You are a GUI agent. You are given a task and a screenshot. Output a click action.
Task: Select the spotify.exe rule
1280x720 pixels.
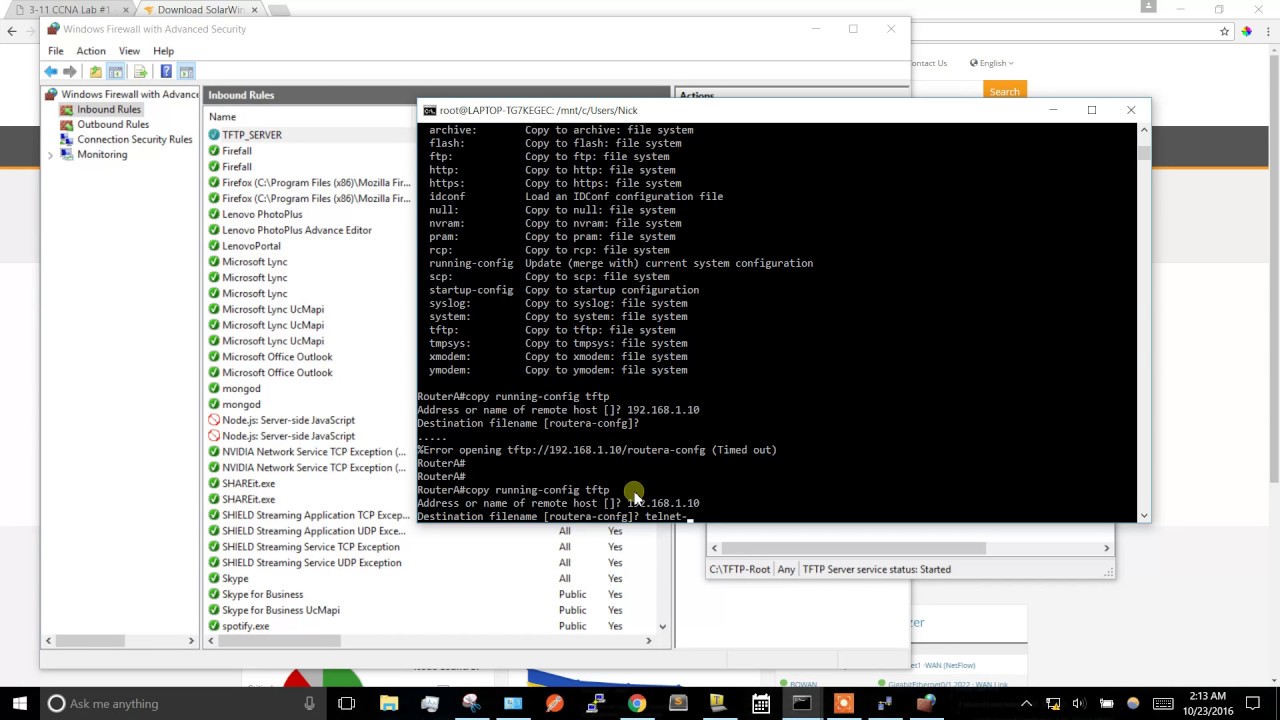tap(245, 626)
